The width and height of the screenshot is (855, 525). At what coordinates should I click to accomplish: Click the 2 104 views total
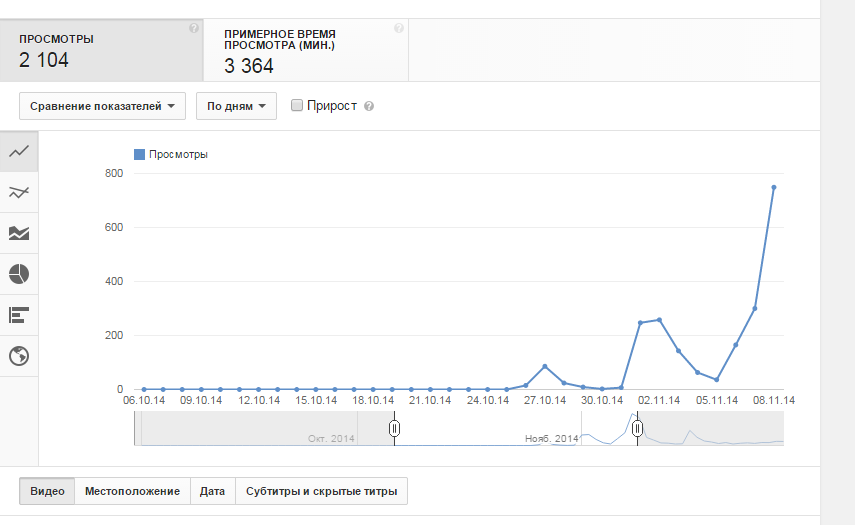pyautogui.click(x=44, y=60)
